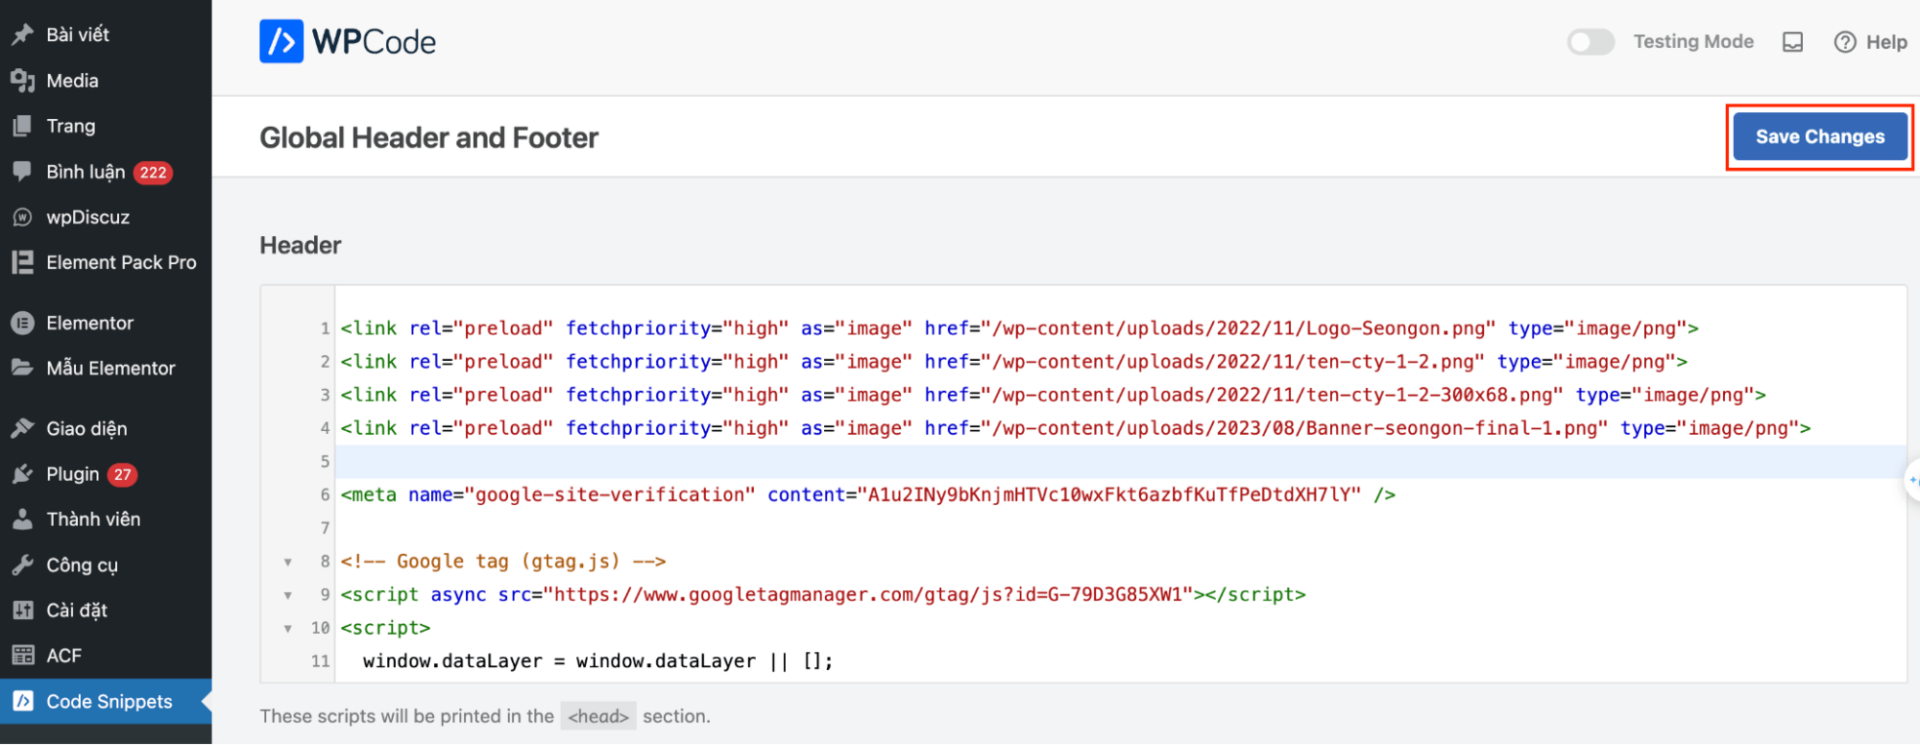Screen dimensions: 1920x745
Task: Click the 222 comments badge
Action: 153,173
